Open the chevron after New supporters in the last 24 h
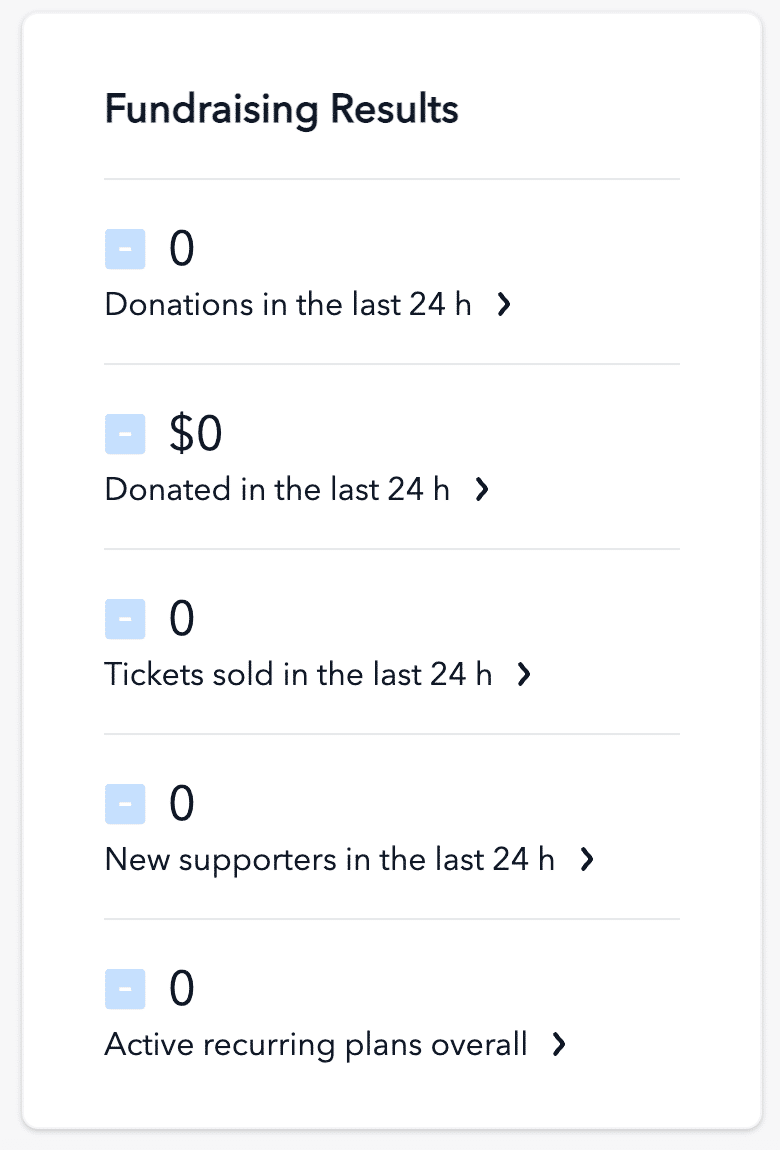Viewport: 780px width, 1150px height. [x=587, y=860]
